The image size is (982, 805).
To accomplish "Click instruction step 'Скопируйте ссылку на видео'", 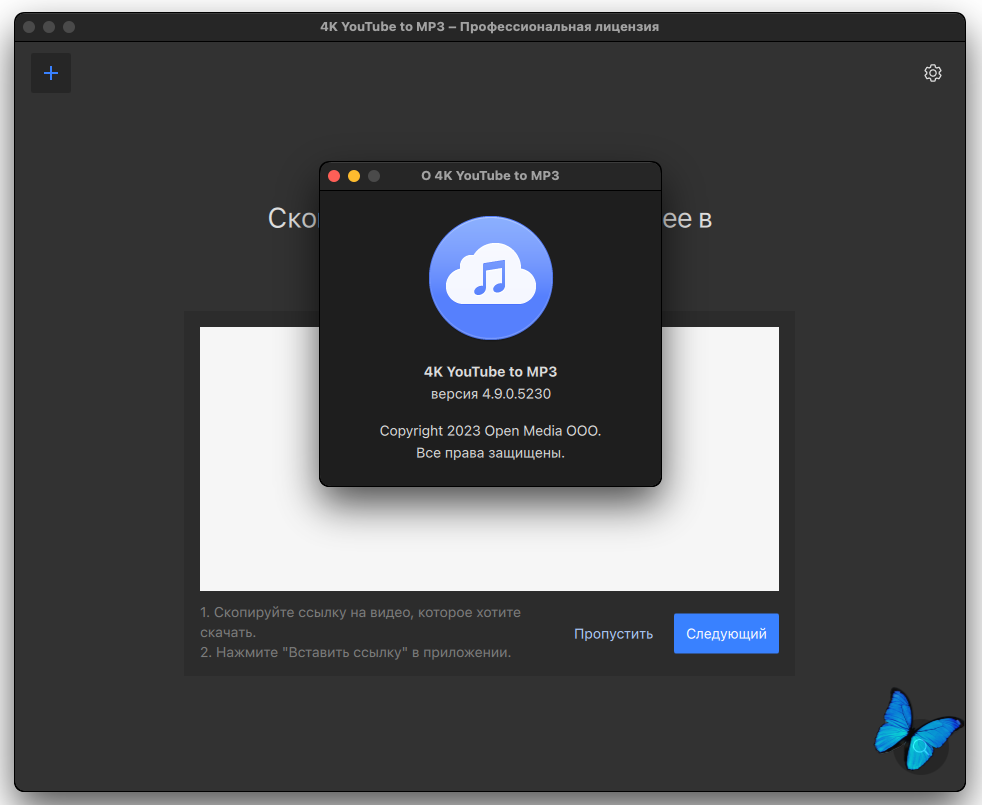I will pyautogui.click(x=360, y=622).
